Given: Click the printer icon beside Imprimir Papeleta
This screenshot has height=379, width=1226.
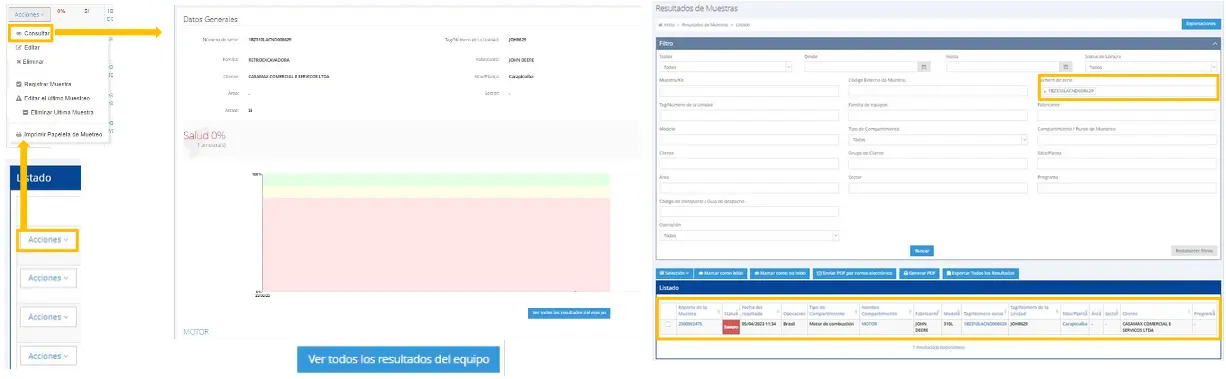Looking at the screenshot, I should [x=19, y=134].
